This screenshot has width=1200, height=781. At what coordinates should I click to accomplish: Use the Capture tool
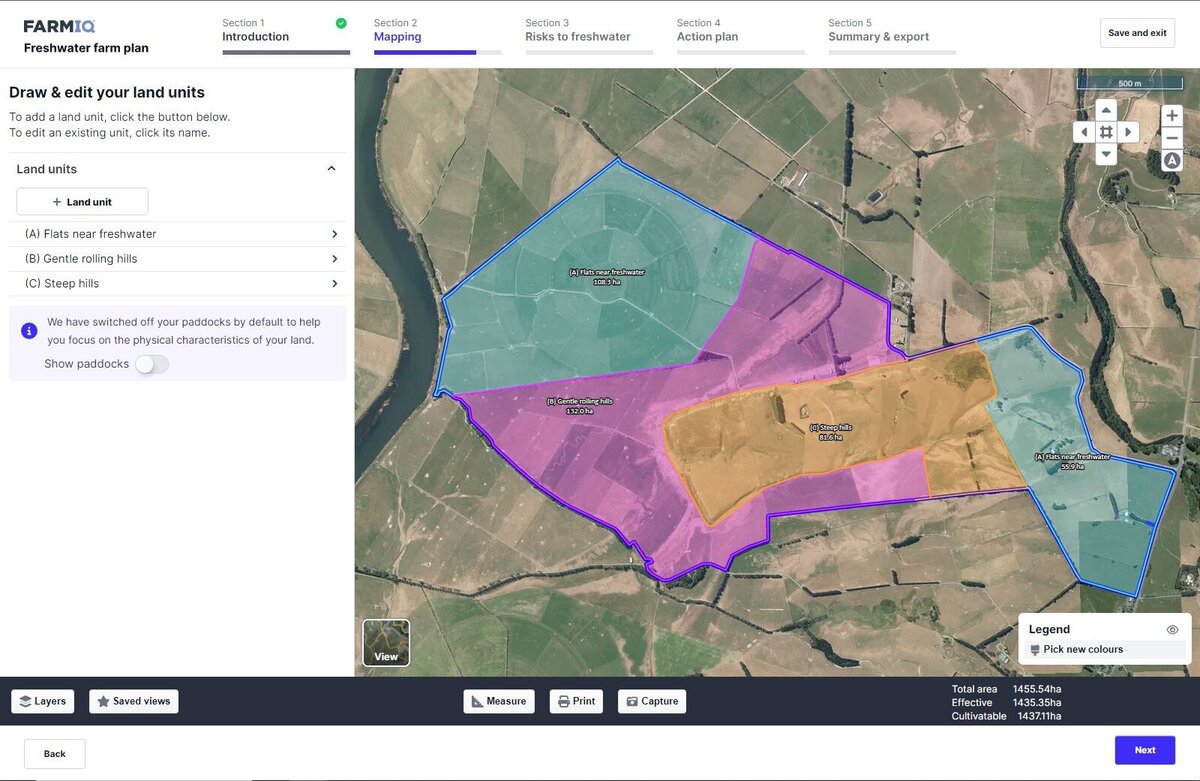651,701
